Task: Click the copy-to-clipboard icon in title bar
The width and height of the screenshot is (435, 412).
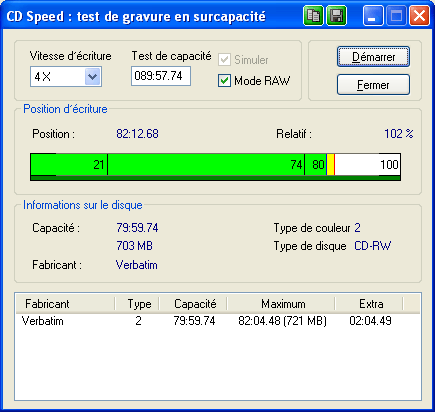Action: point(313,15)
